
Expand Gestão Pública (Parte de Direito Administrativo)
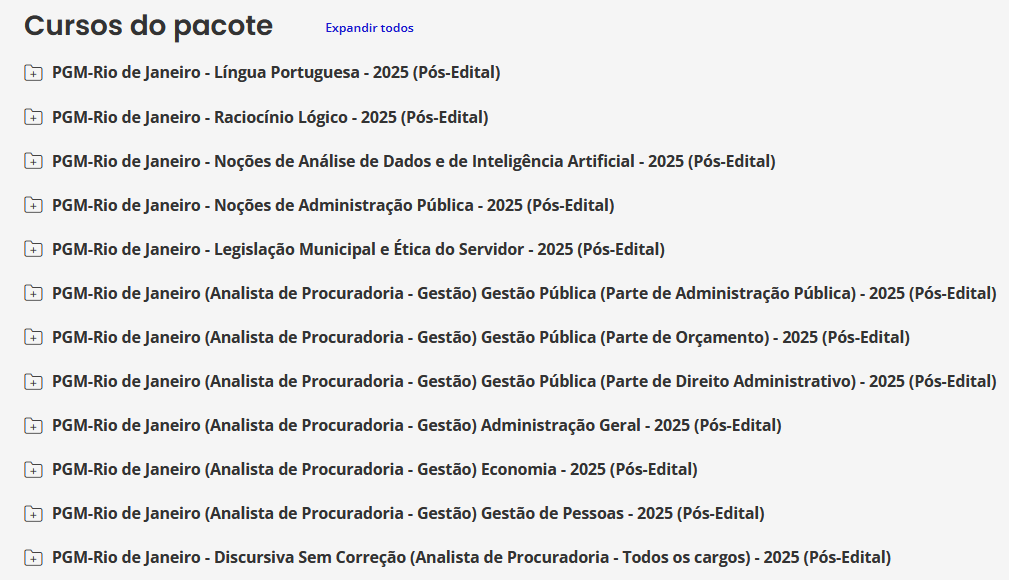coord(33,381)
